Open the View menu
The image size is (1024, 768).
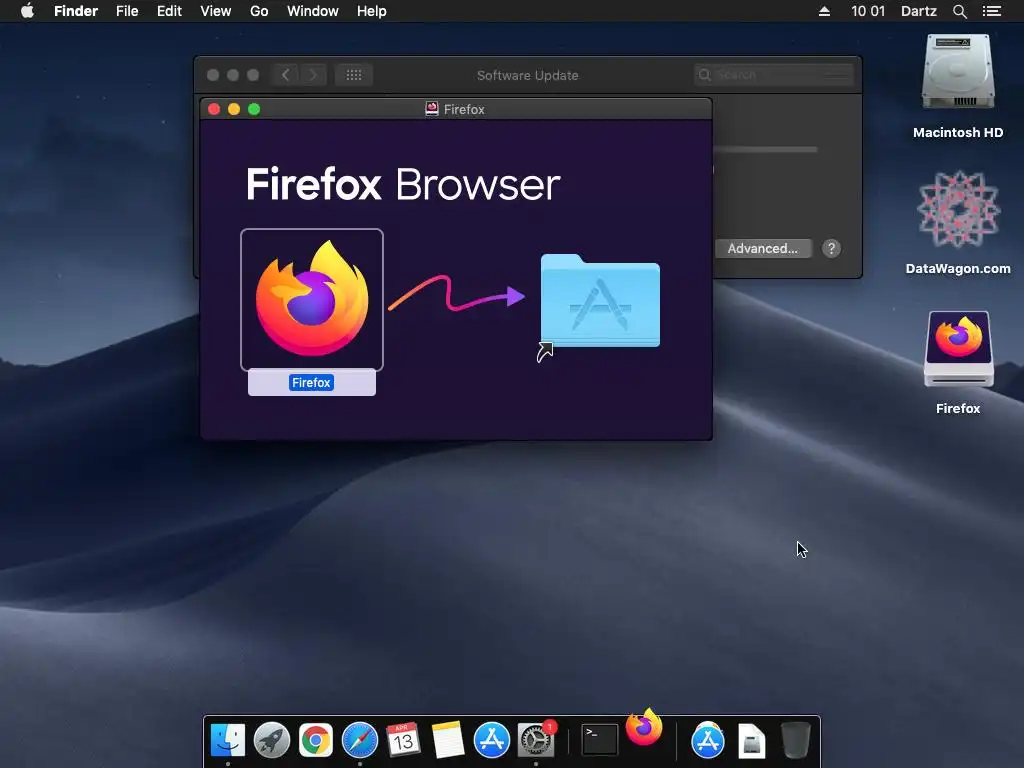pyautogui.click(x=216, y=11)
